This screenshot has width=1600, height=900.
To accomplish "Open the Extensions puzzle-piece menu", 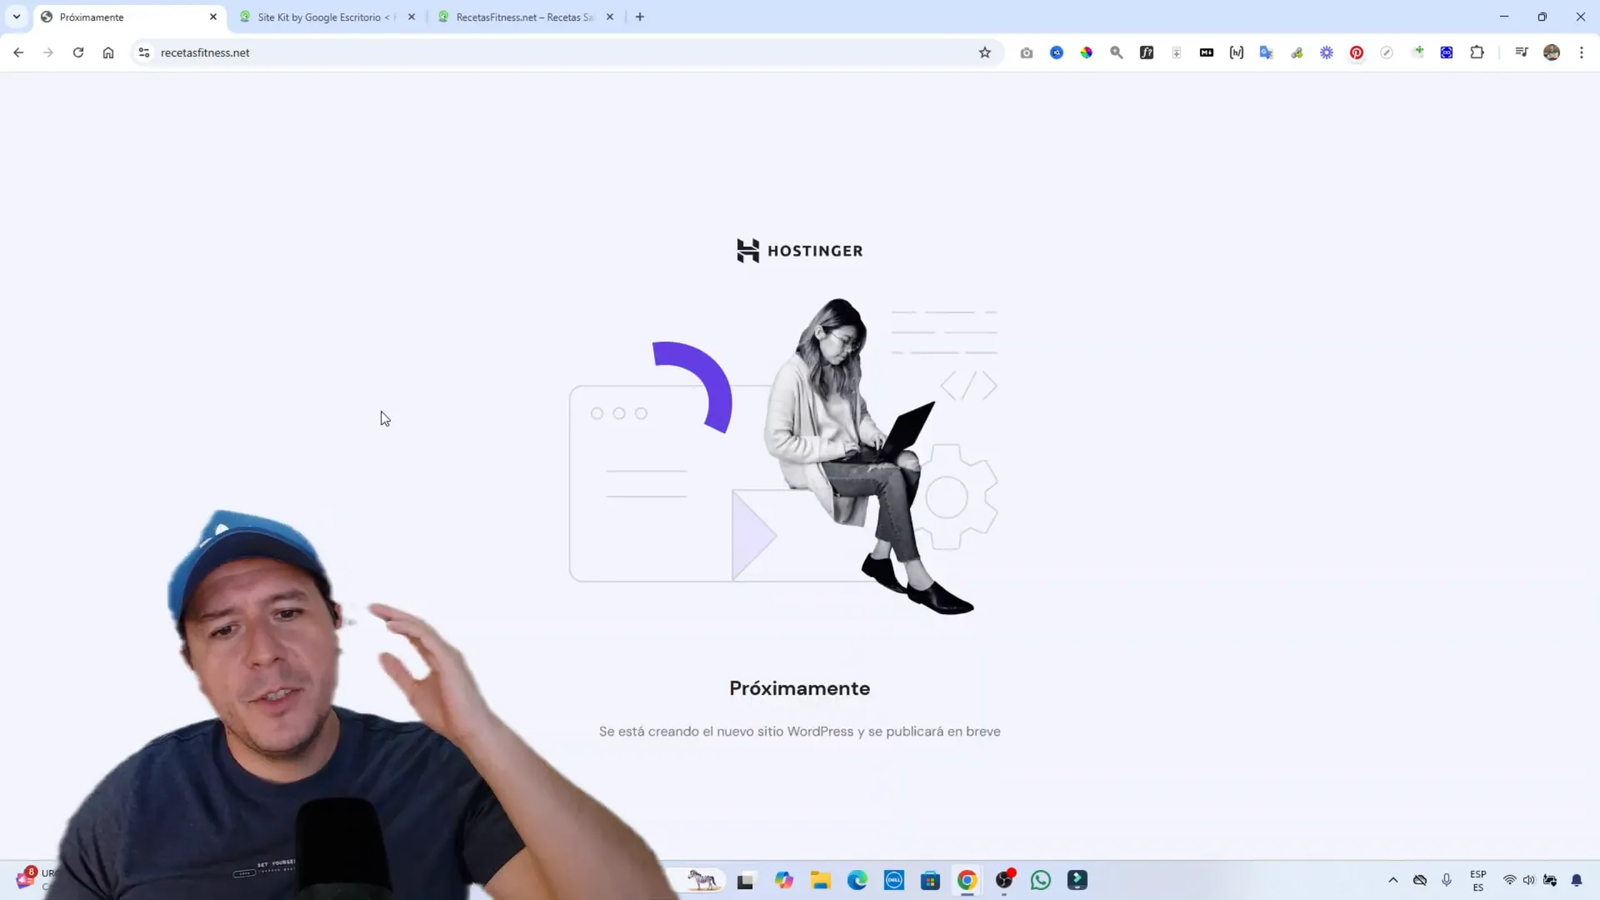I will pyautogui.click(x=1477, y=52).
